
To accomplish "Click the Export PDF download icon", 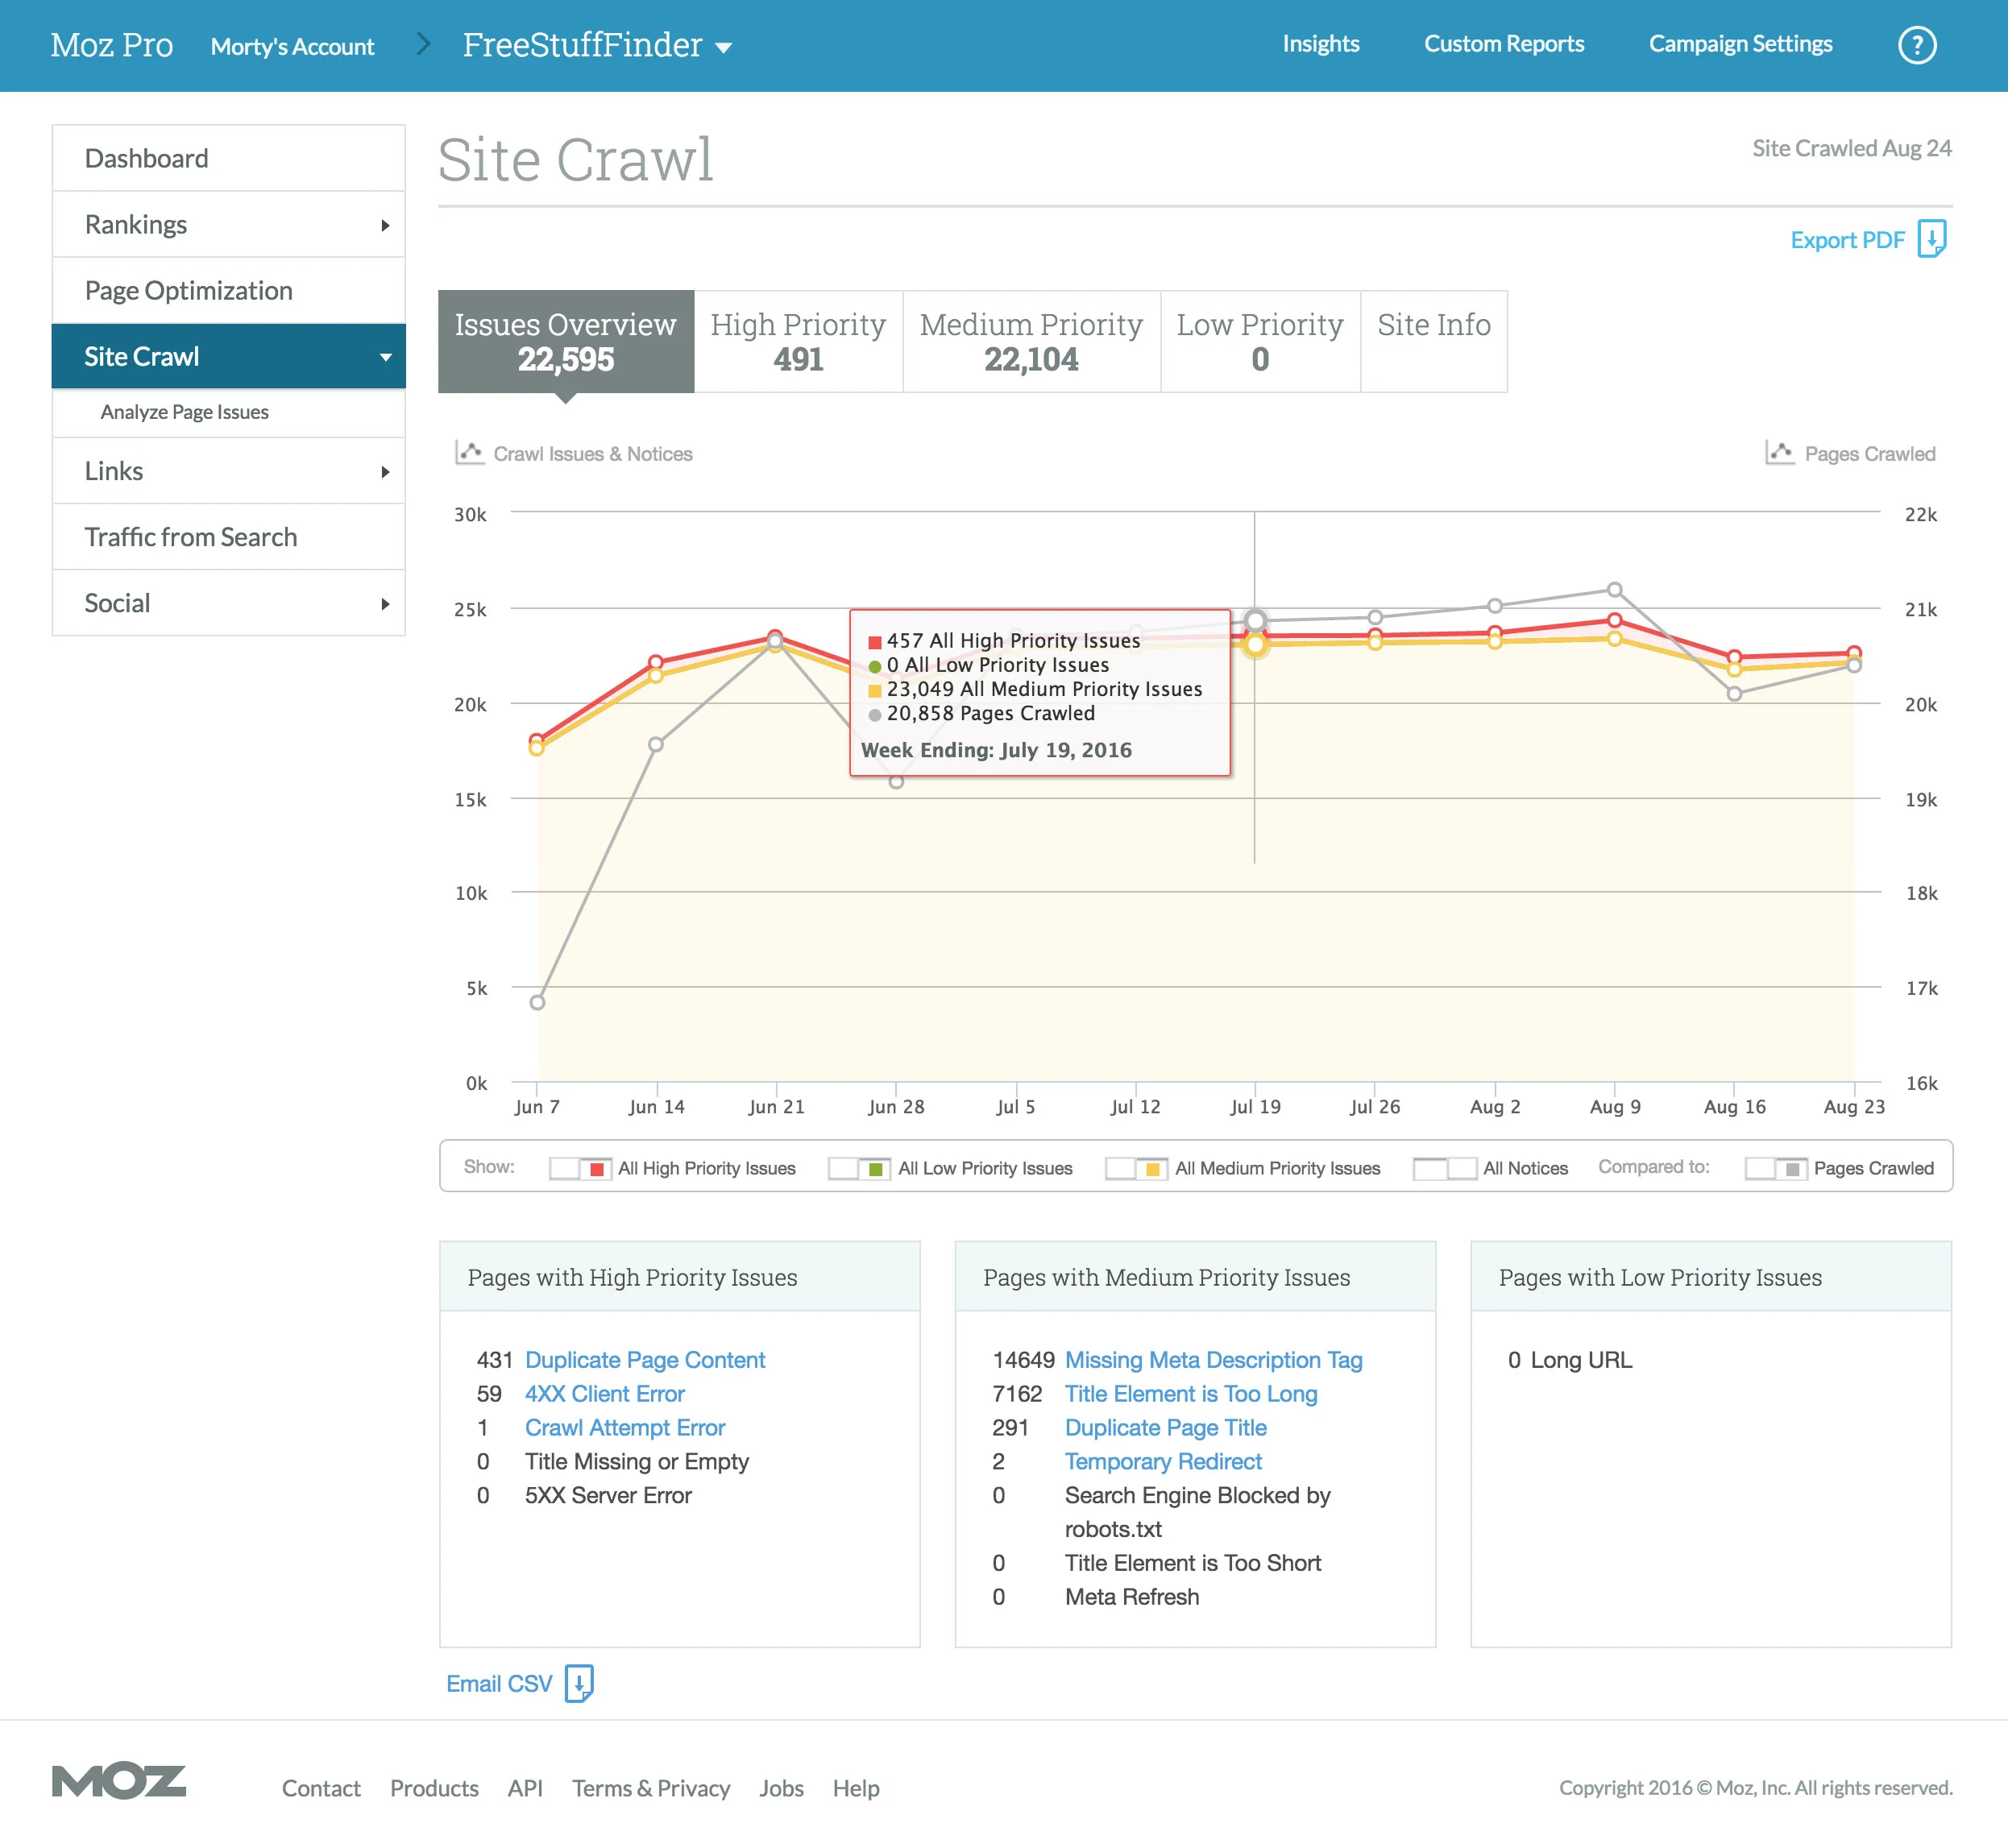I will click(1931, 239).
